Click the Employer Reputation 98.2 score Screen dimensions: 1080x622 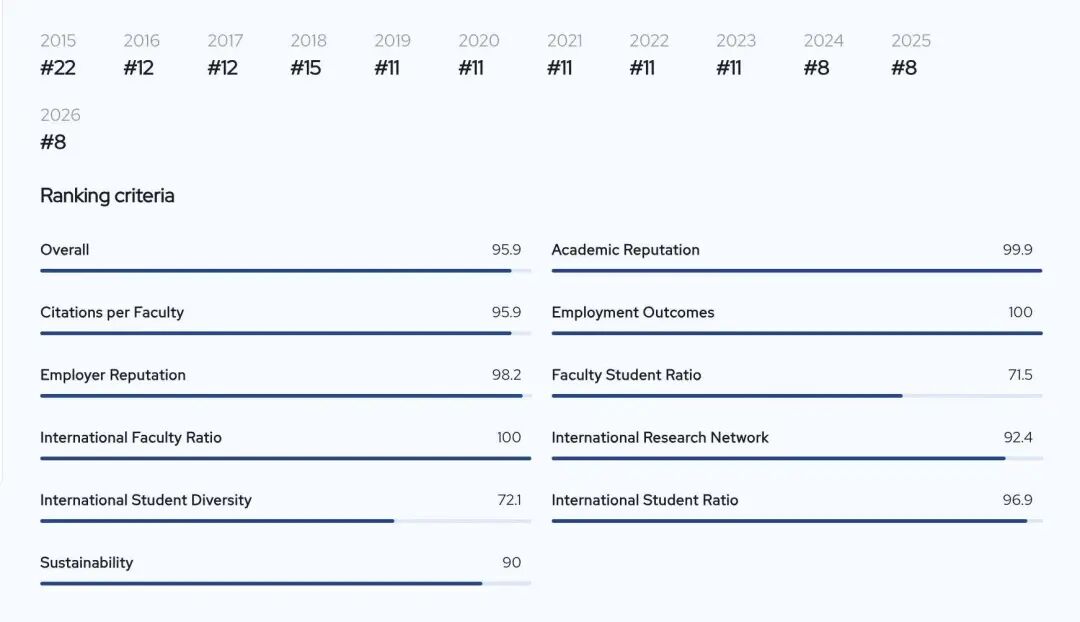[x=506, y=375]
